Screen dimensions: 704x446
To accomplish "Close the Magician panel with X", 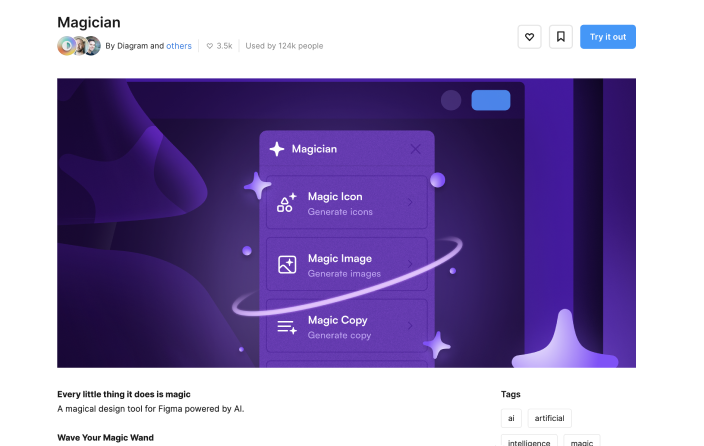I will [x=415, y=149].
